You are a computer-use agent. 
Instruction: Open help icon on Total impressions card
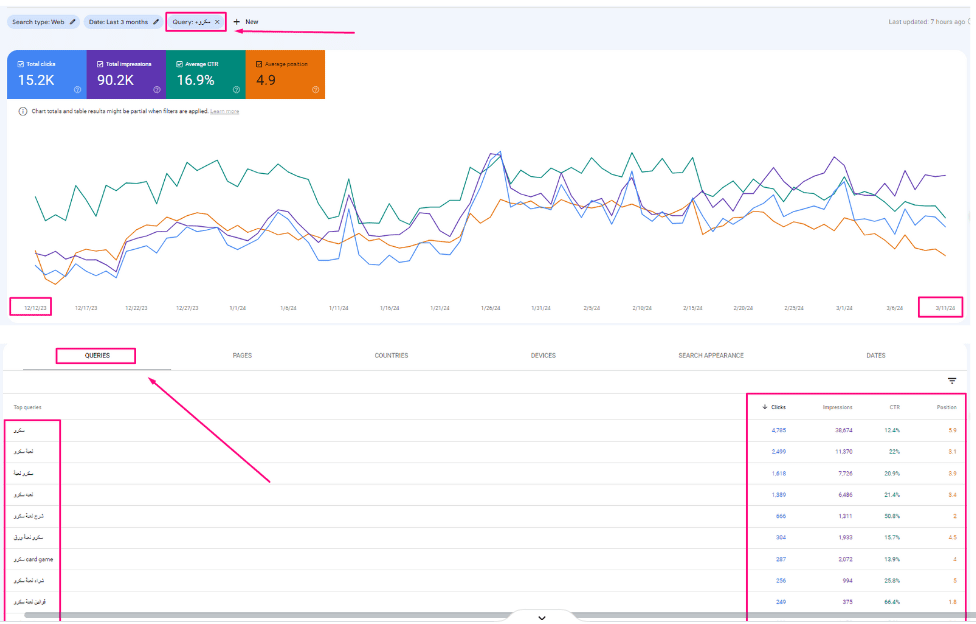tap(157, 90)
